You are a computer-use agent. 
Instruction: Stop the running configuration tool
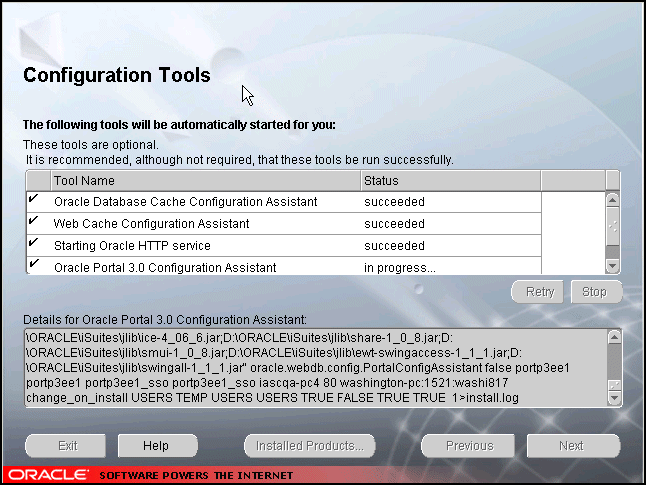coord(596,292)
